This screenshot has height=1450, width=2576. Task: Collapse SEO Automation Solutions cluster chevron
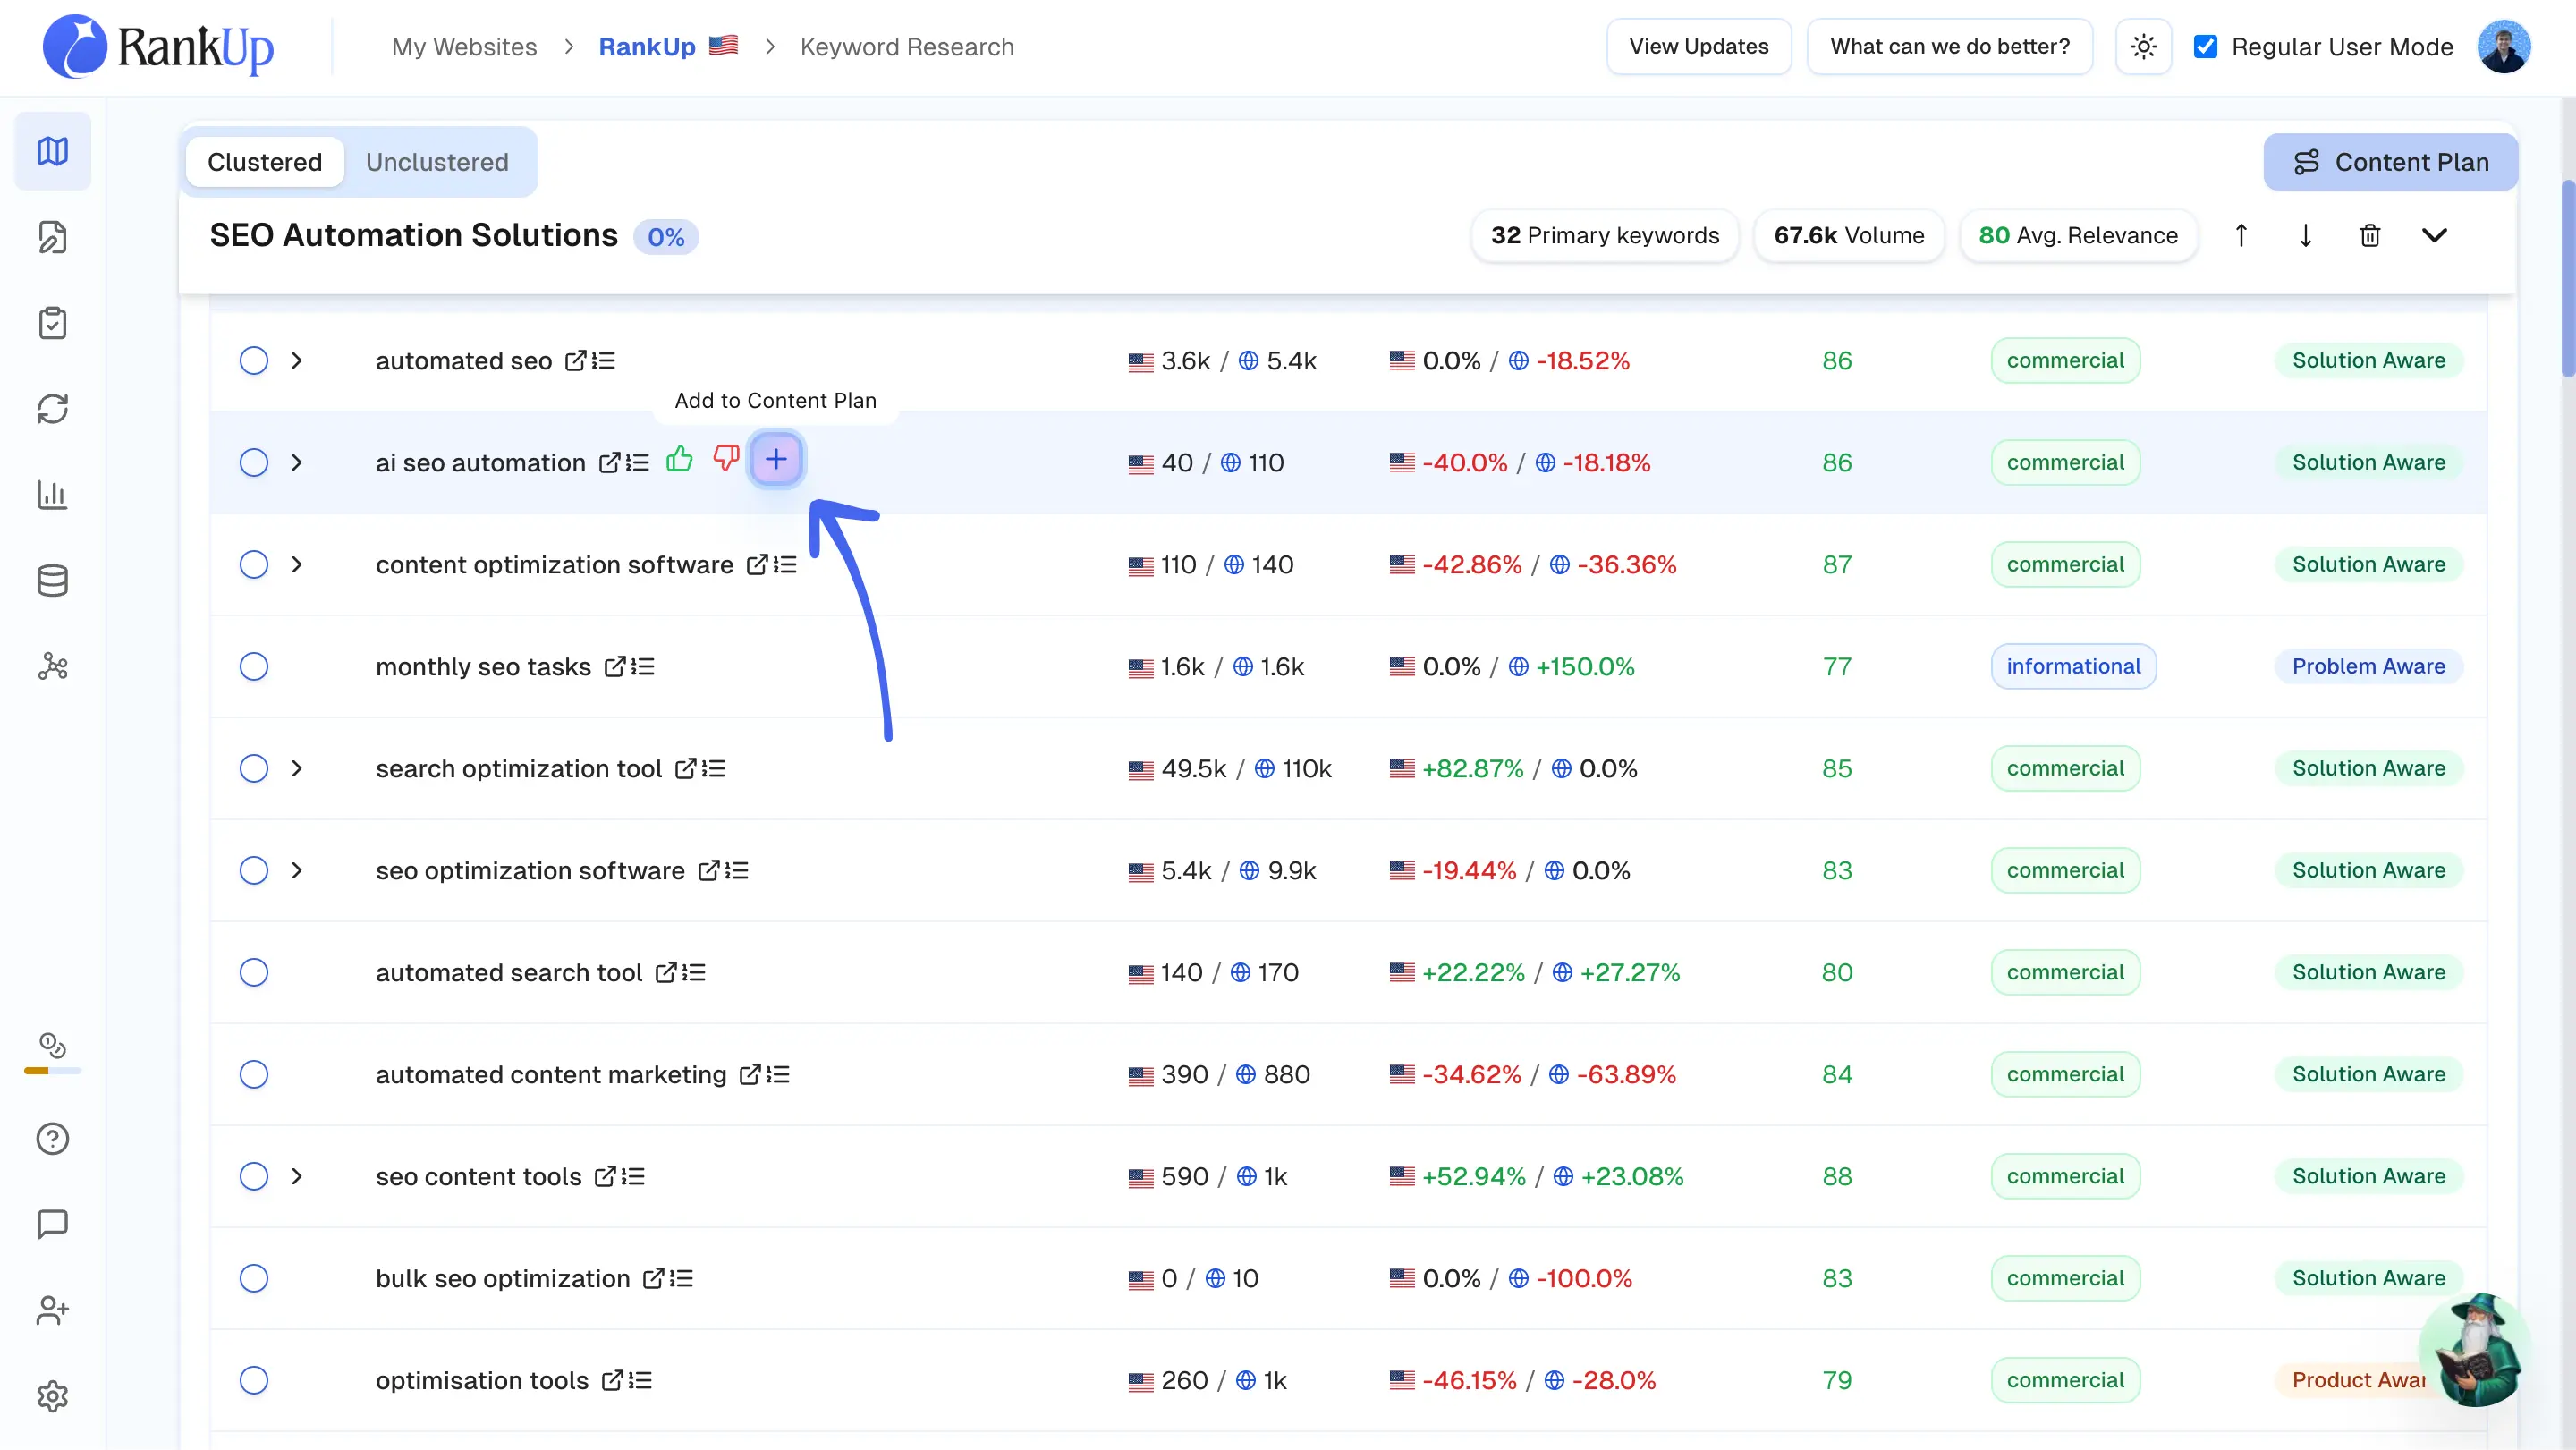(2434, 236)
